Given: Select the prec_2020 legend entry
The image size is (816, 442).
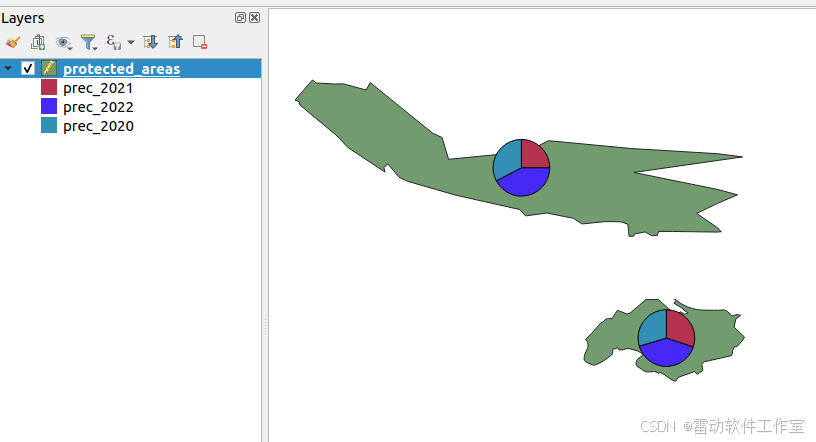Looking at the screenshot, I should click(98, 126).
